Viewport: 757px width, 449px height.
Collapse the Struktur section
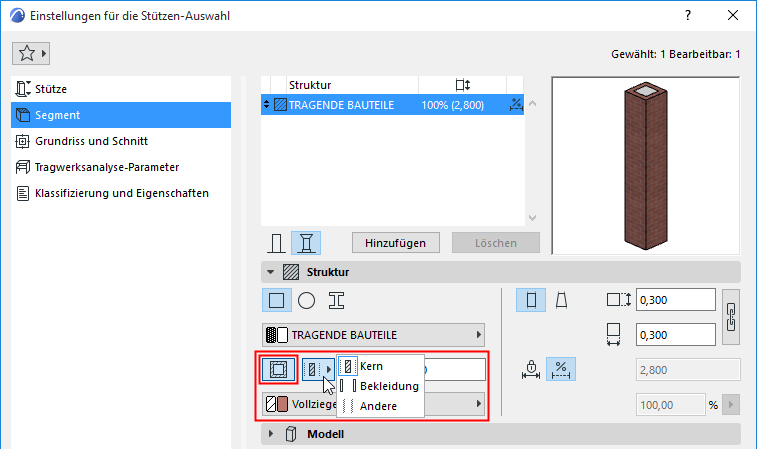270,272
